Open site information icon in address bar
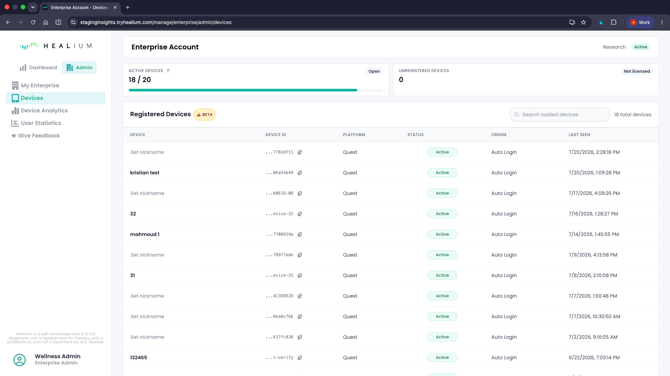This screenshot has width=670, height=376. pyautogui.click(x=73, y=22)
